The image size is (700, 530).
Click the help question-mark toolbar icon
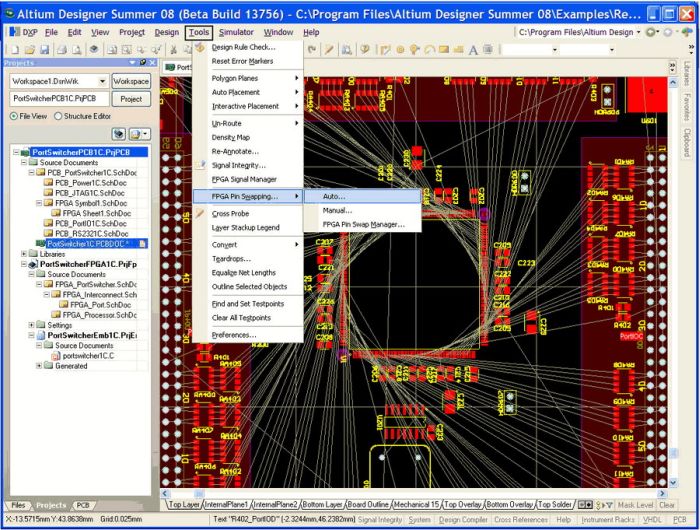[365, 50]
